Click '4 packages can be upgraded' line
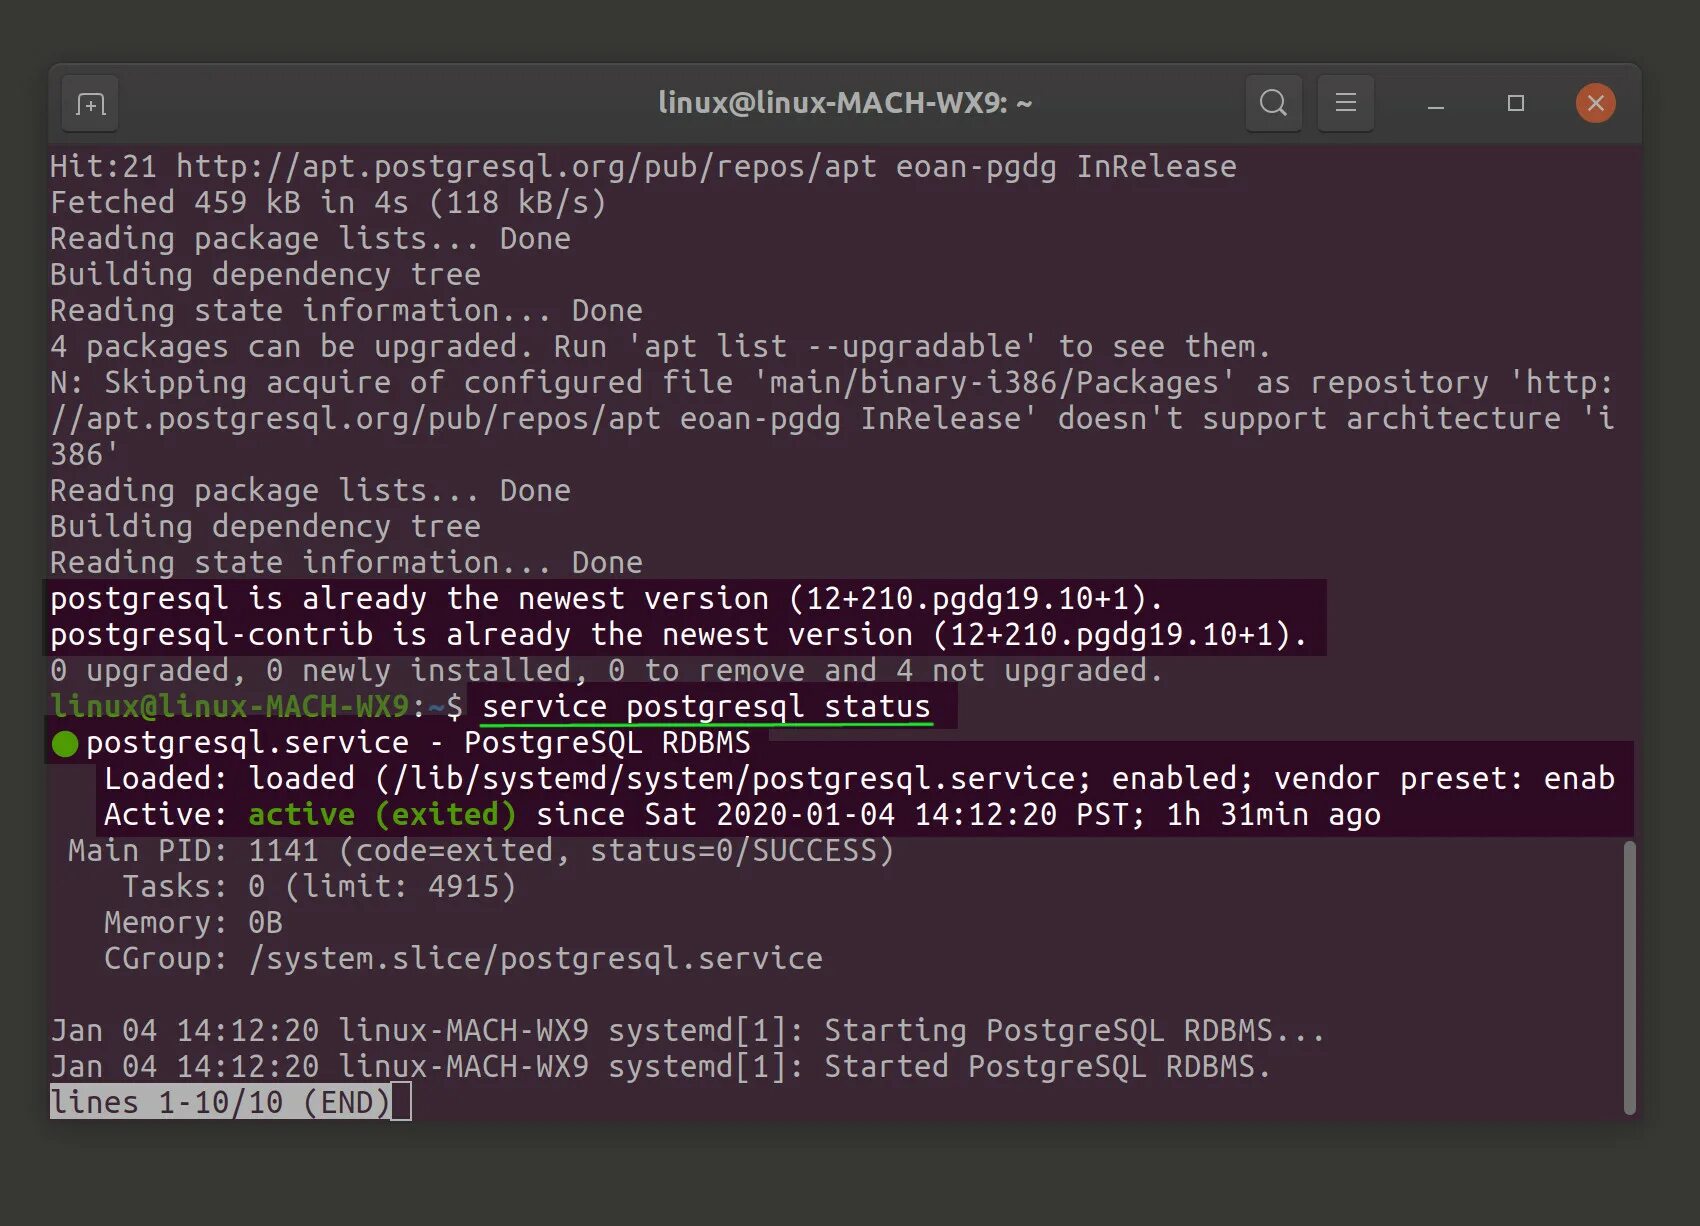This screenshot has height=1226, width=1700. click(660, 346)
